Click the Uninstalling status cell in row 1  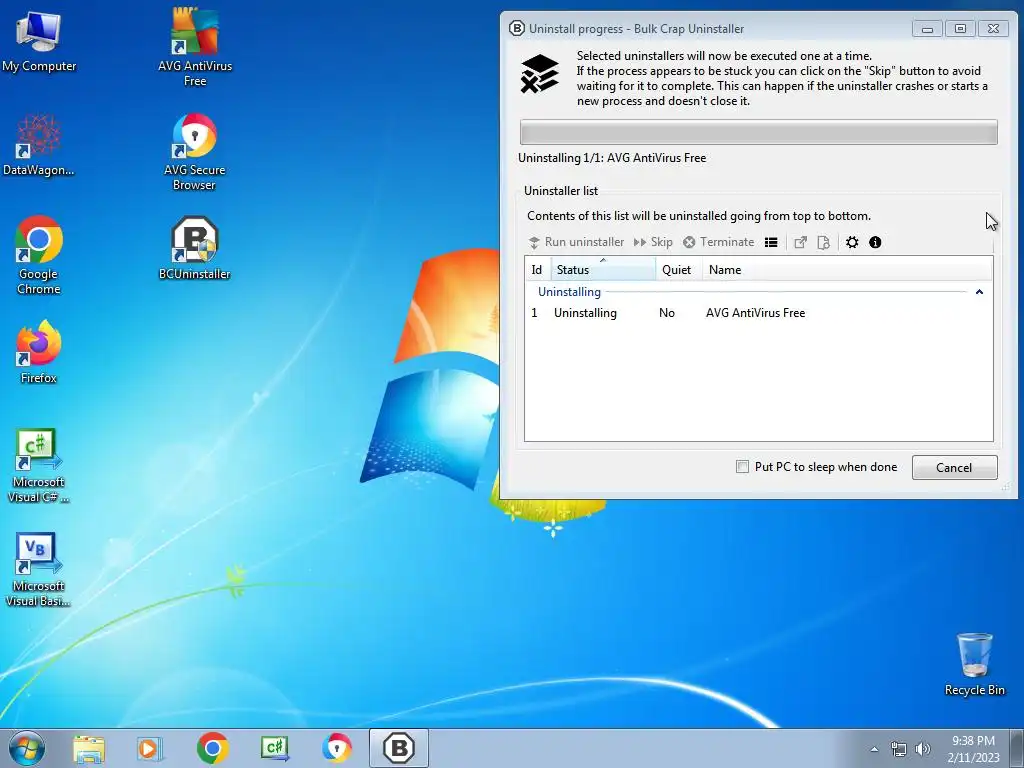pyautogui.click(x=585, y=313)
